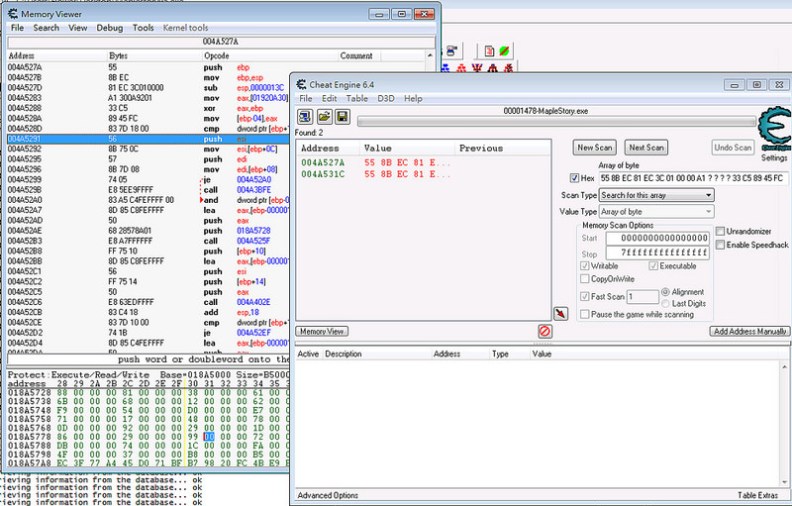
Task: Select result address 004A531C
Action: pos(323,174)
